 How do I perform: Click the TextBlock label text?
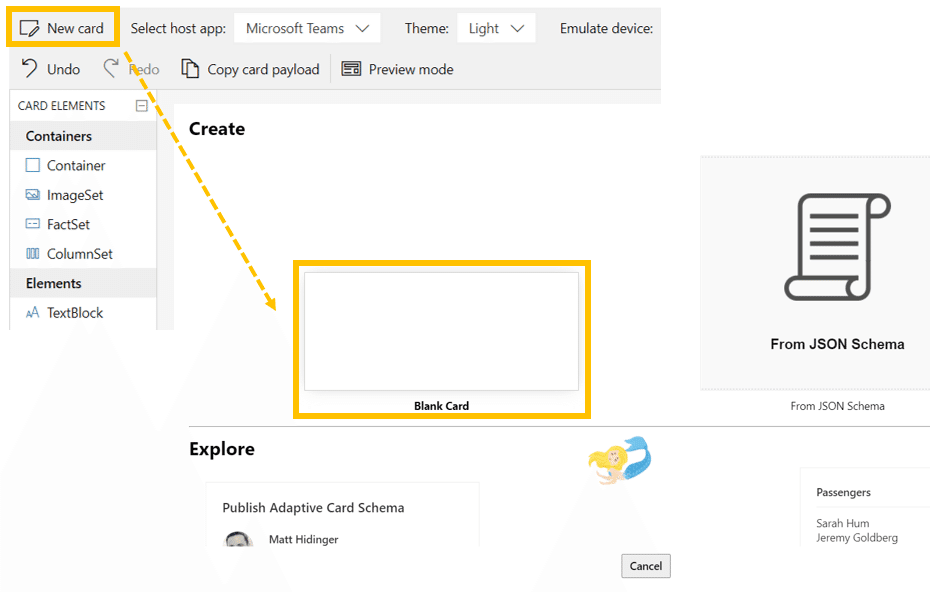[75, 313]
